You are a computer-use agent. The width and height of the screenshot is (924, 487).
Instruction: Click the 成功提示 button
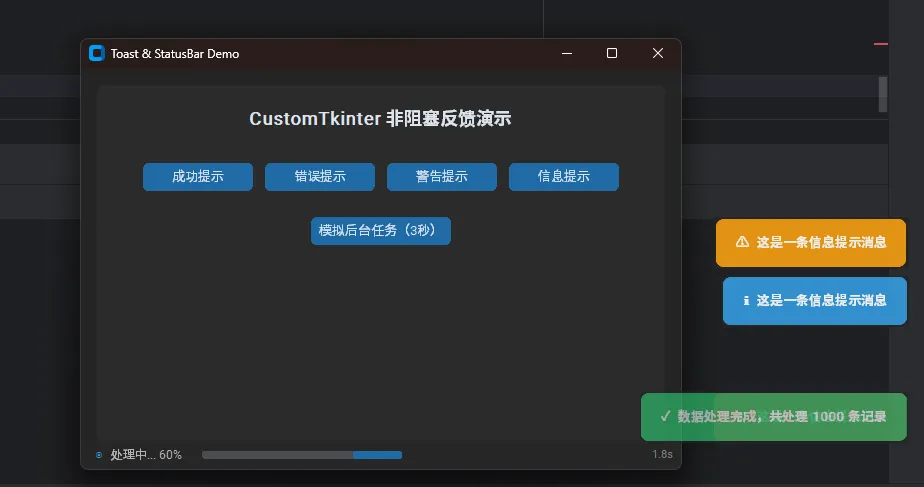(x=197, y=176)
